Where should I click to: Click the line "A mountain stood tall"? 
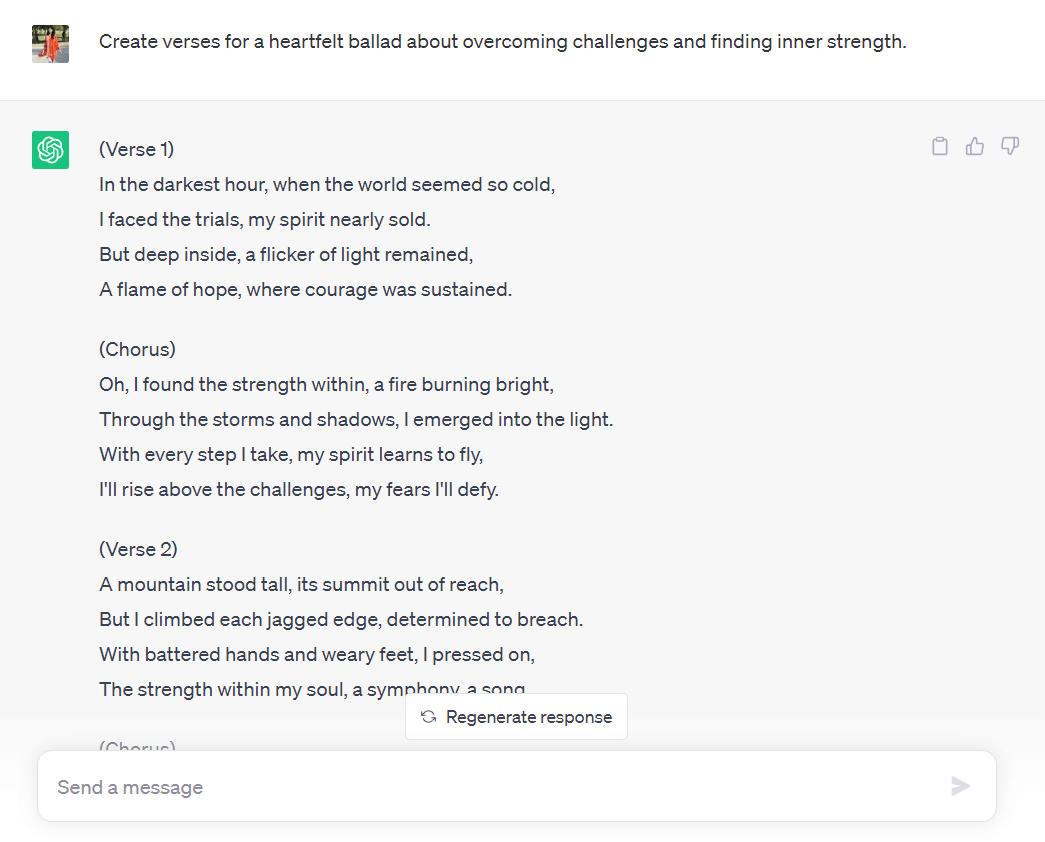301,585
